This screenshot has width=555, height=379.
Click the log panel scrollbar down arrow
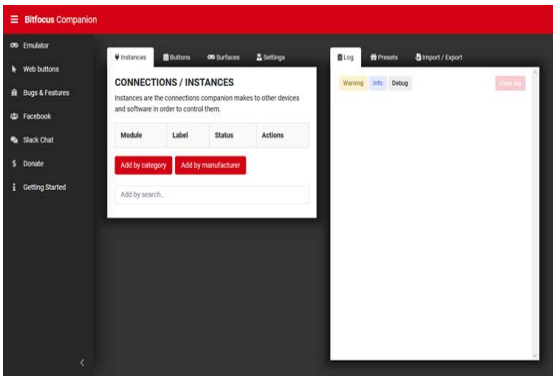pyautogui.click(x=535, y=356)
